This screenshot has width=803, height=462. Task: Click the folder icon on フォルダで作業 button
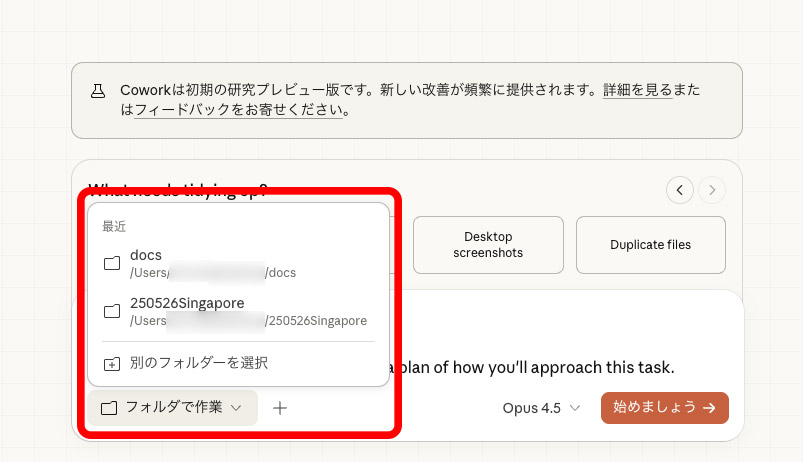click(x=109, y=408)
